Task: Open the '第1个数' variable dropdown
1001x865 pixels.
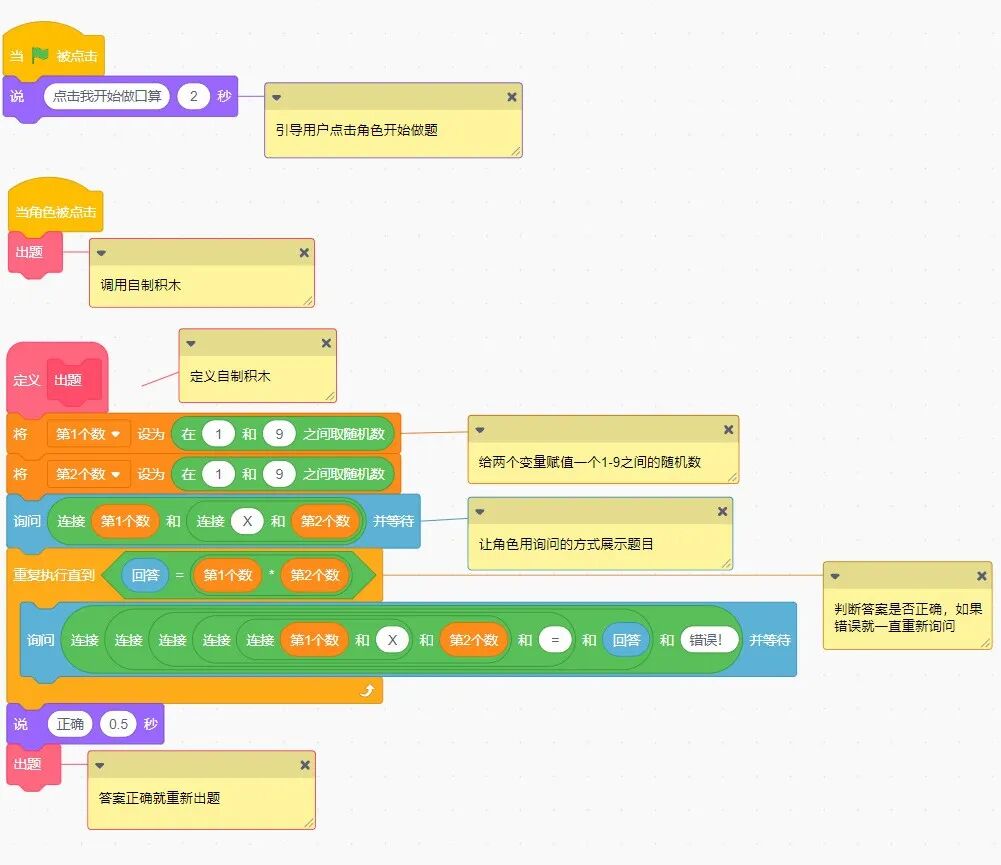Action: pyautogui.click(x=115, y=434)
